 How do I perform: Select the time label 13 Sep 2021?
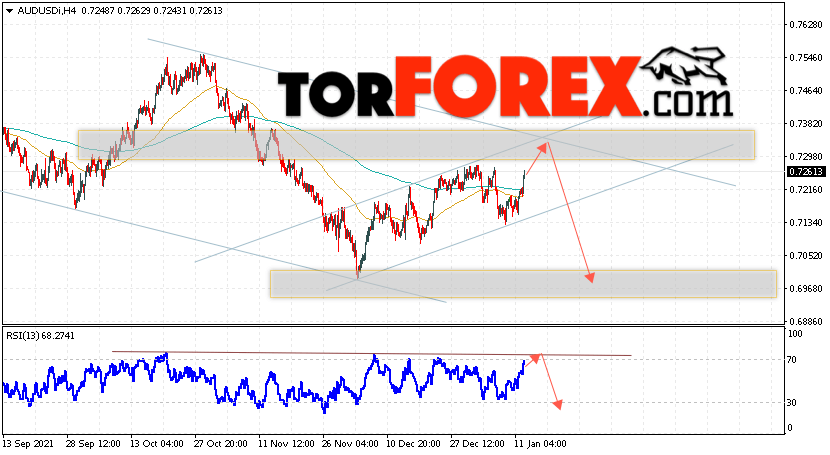tap(28, 443)
